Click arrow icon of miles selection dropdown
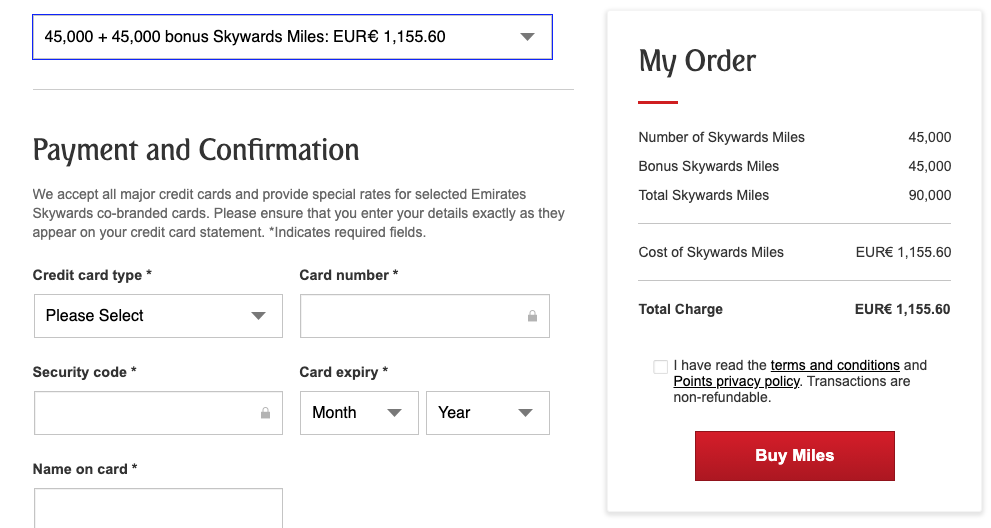This screenshot has width=991, height=528. point(527,37)
